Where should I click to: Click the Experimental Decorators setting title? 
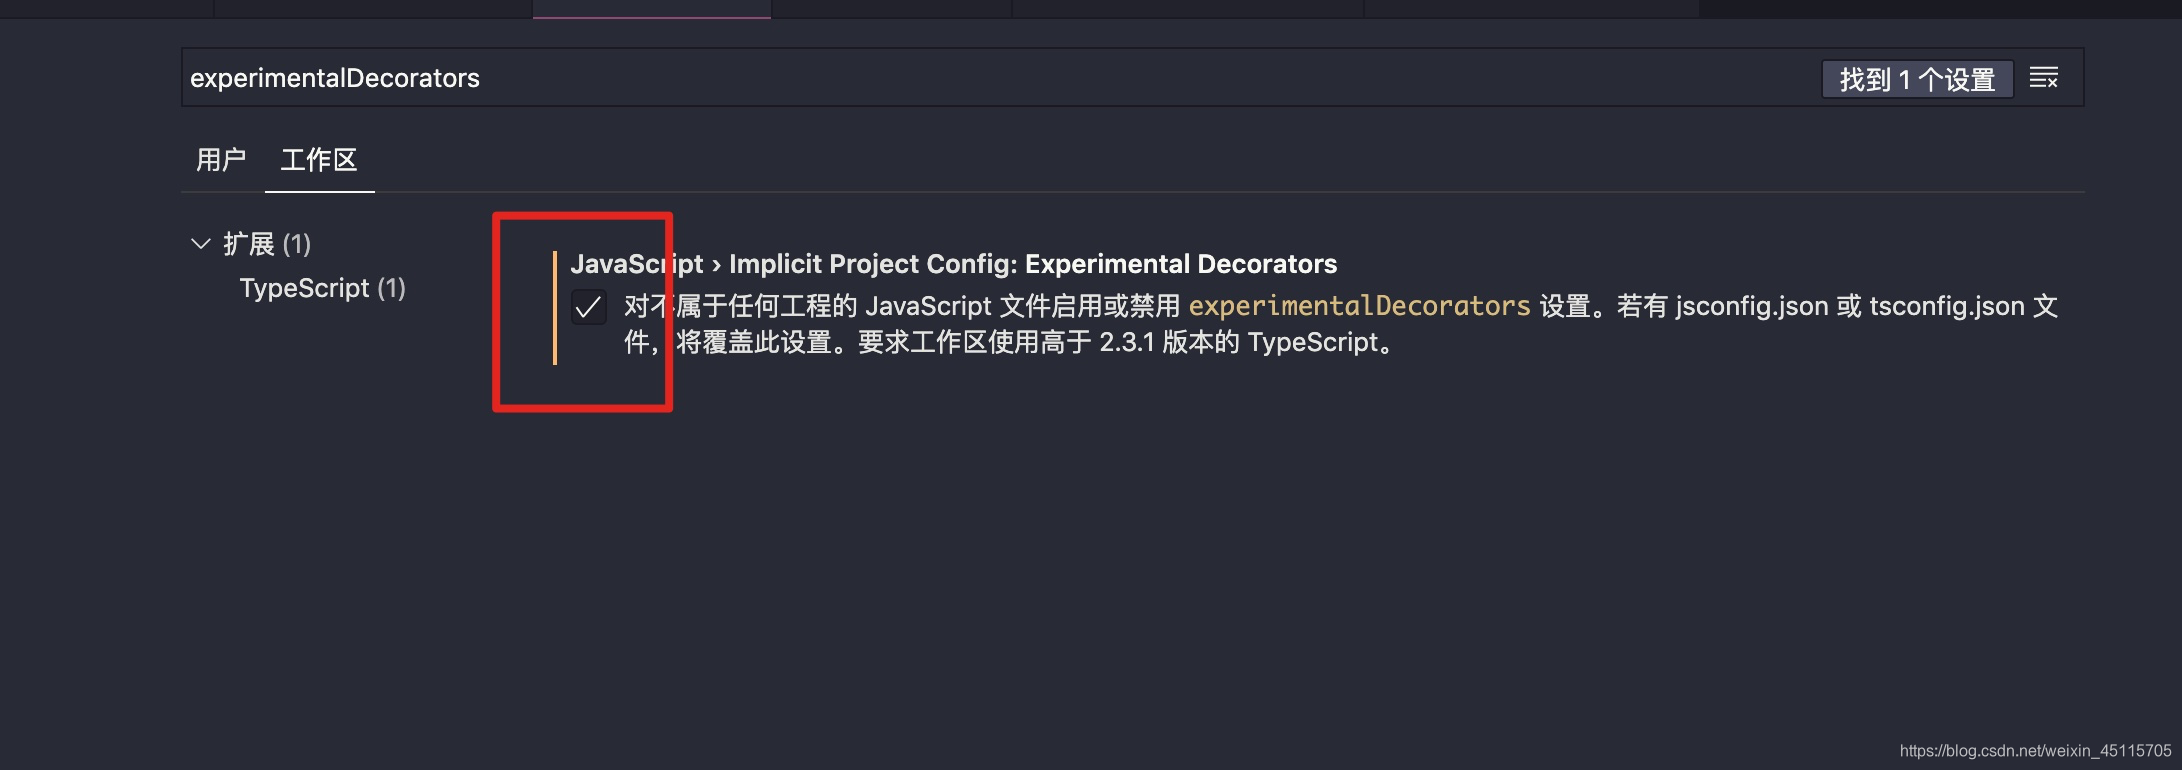953,264
